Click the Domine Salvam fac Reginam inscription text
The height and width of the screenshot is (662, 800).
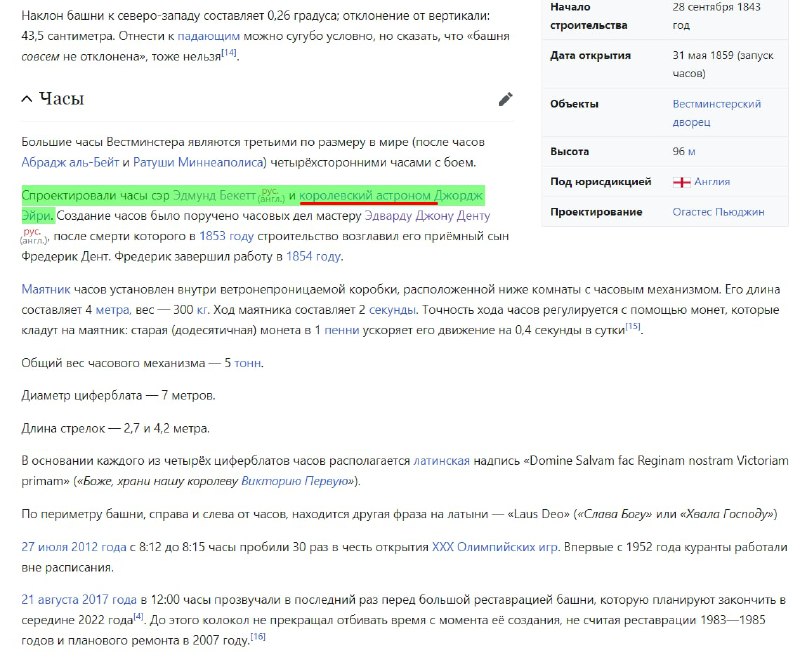(x=405, y=471)
